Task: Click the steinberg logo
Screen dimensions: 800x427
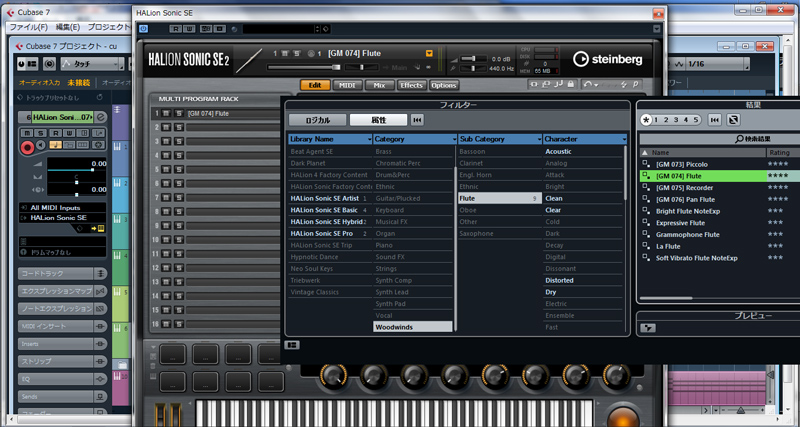Action: tap(607, 59)
